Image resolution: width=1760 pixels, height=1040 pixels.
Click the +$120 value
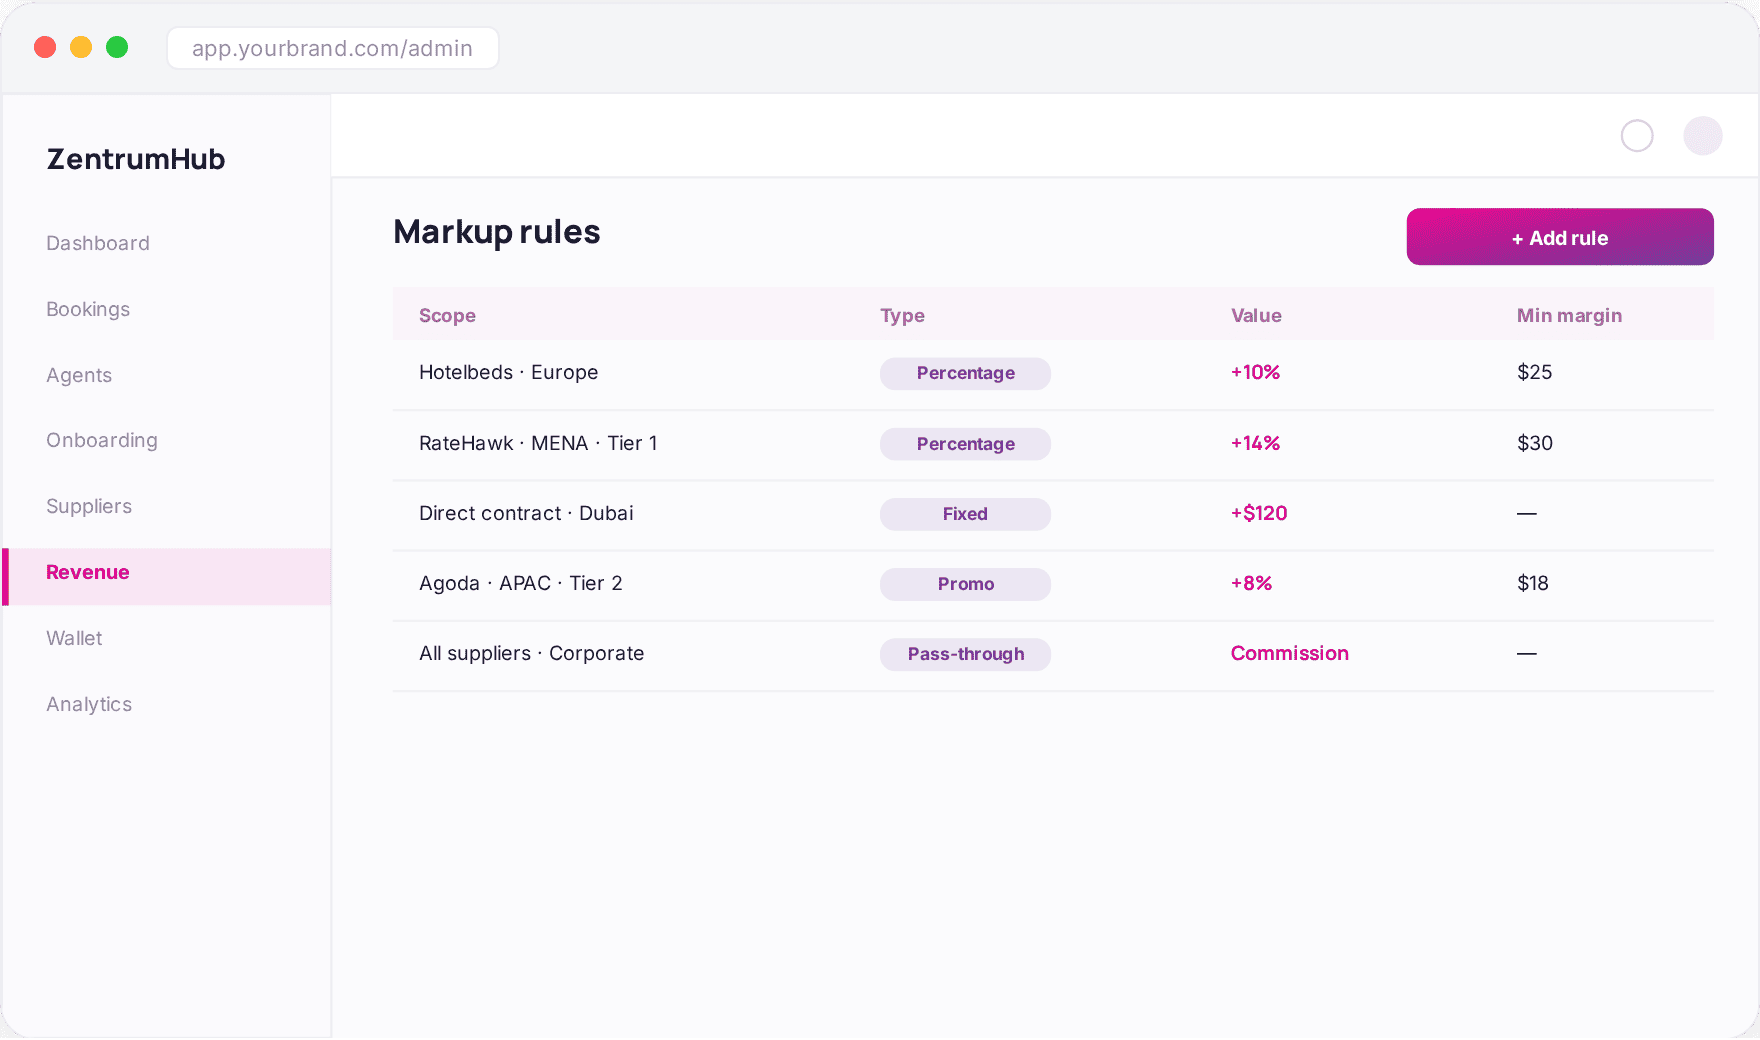(1259, 513)
